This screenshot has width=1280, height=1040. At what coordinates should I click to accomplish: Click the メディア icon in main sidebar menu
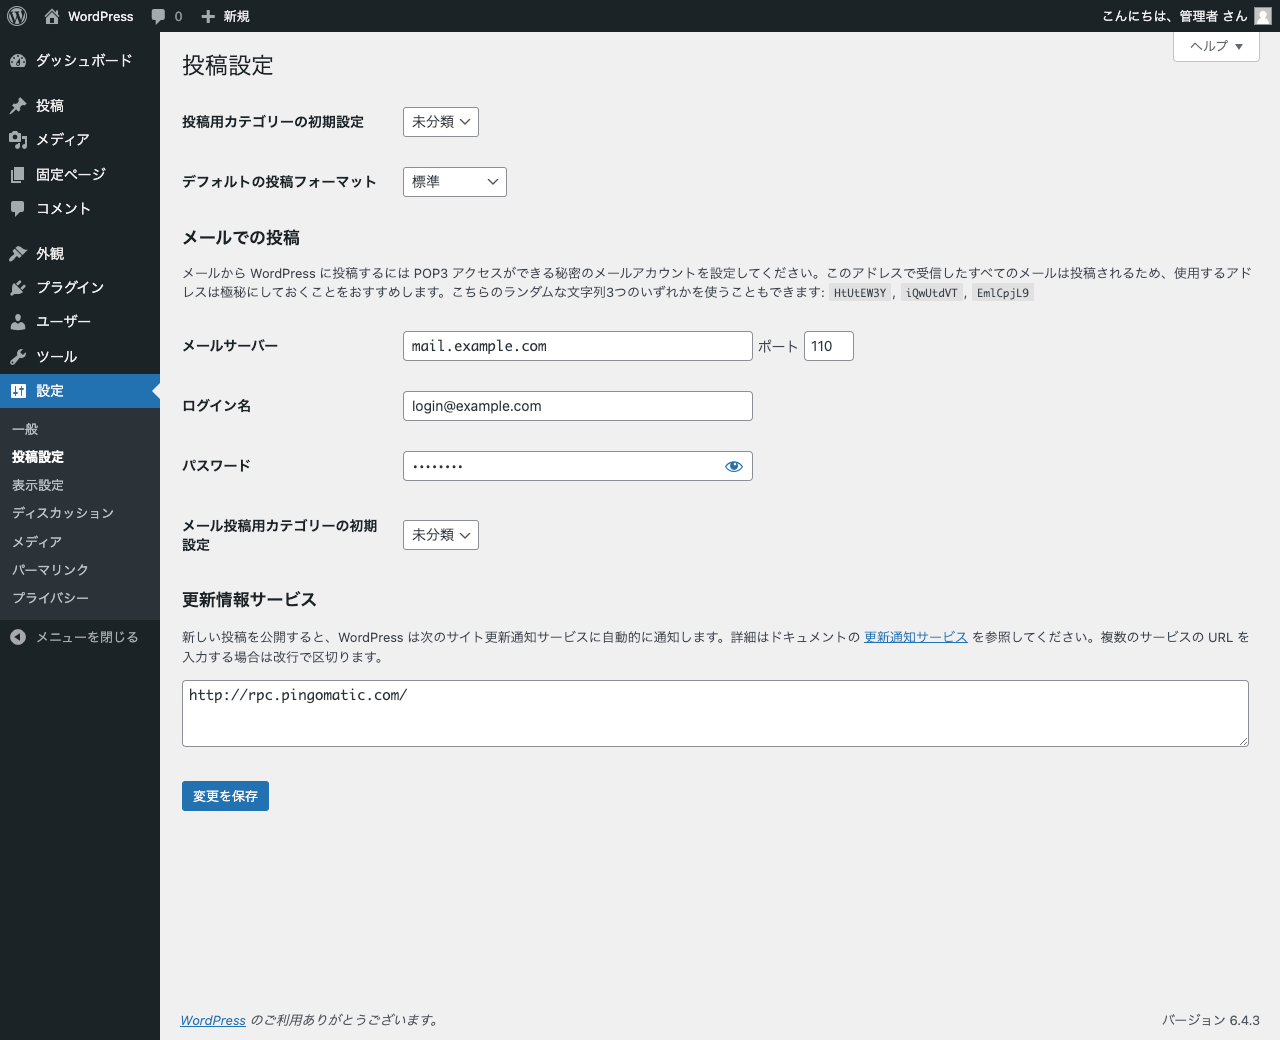pyautogui.click(x=18, y=140)
